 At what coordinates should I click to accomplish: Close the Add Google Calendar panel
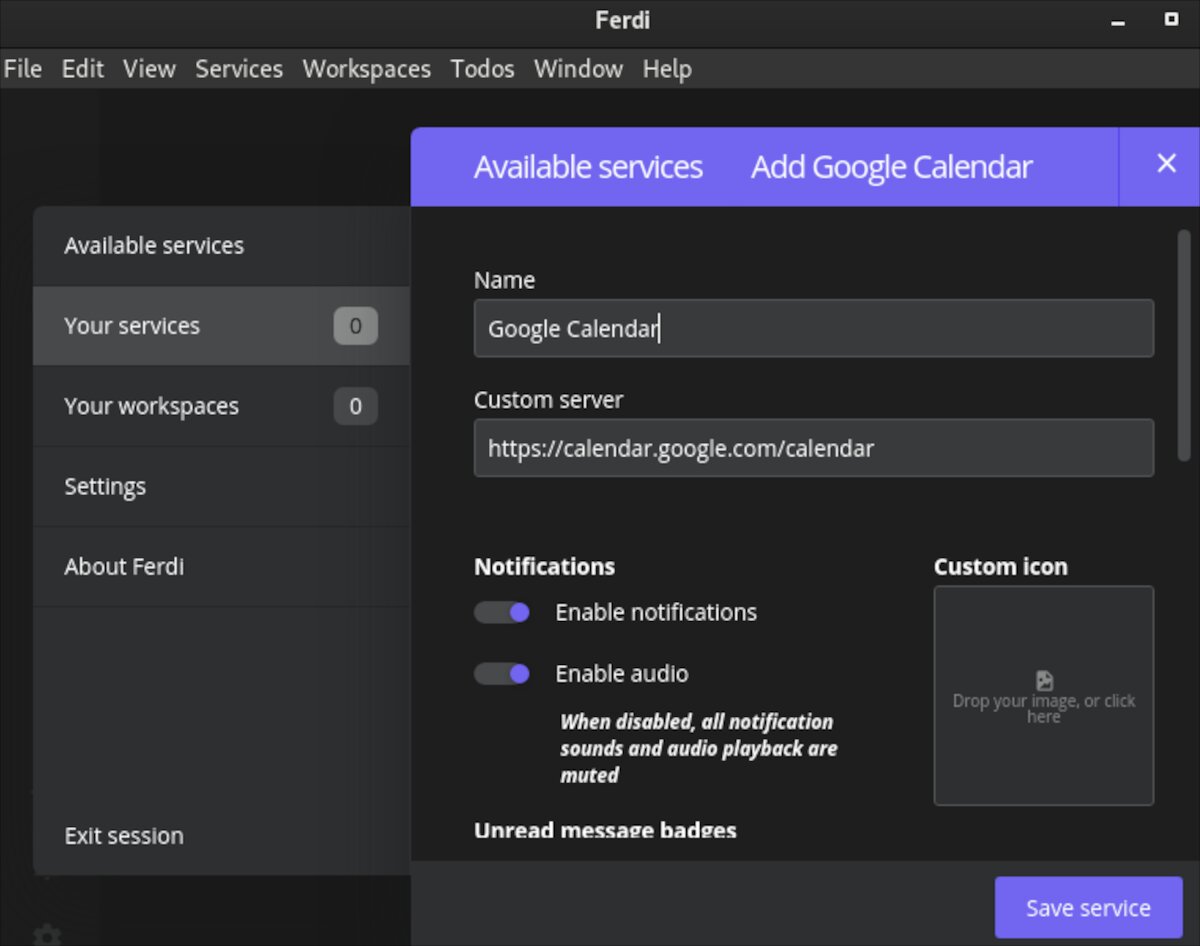tap(1166, 164)
